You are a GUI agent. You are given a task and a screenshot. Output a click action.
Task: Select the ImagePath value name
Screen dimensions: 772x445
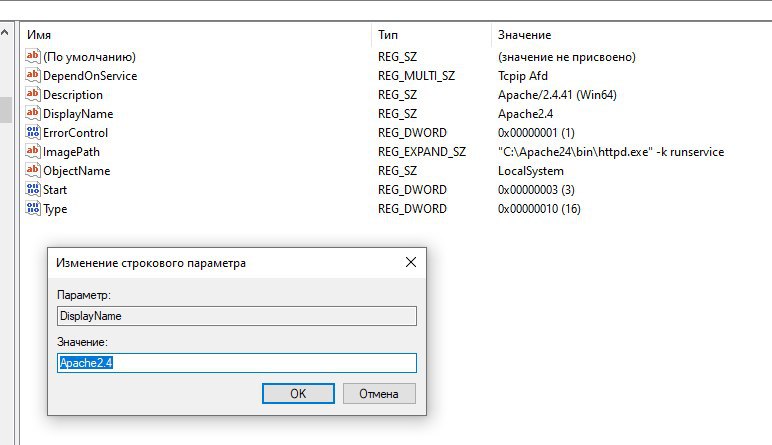(71, 152)
